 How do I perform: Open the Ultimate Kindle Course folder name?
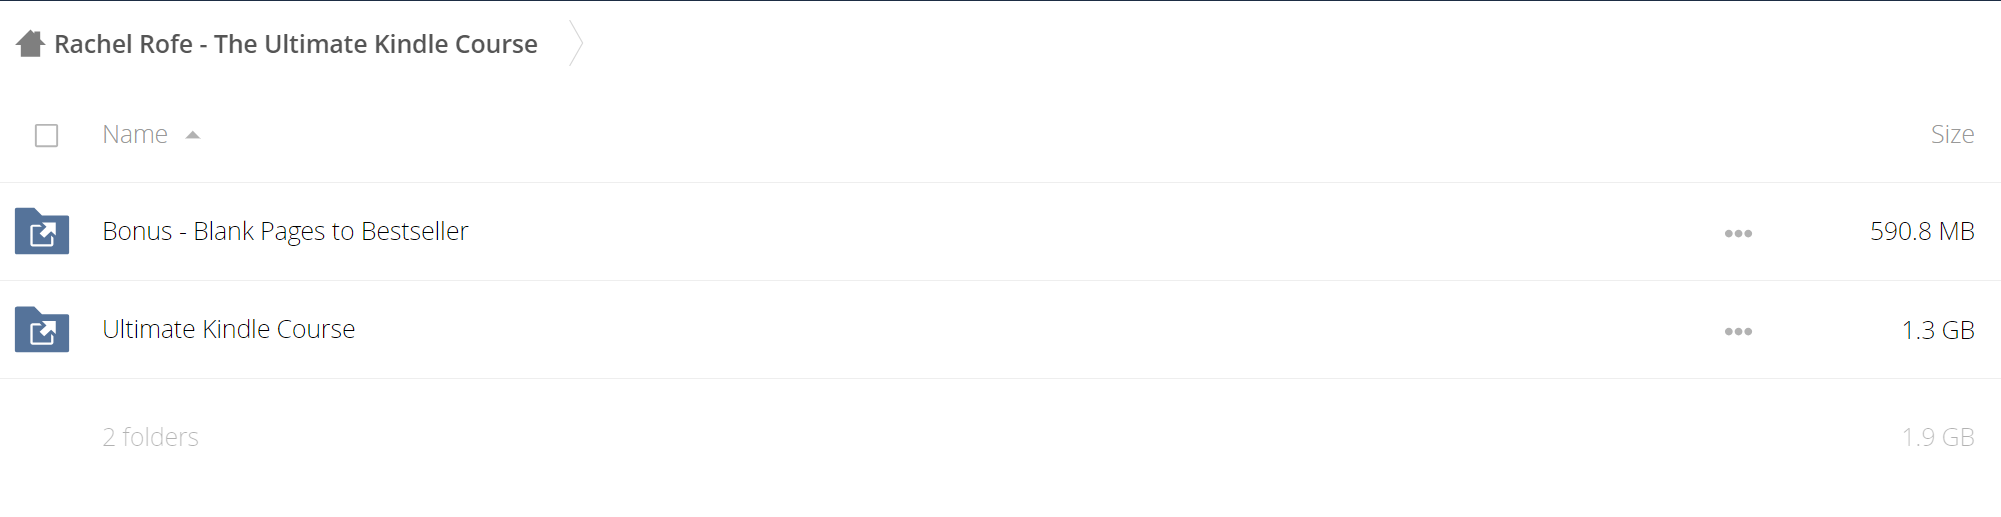click(x=229, y=329)
